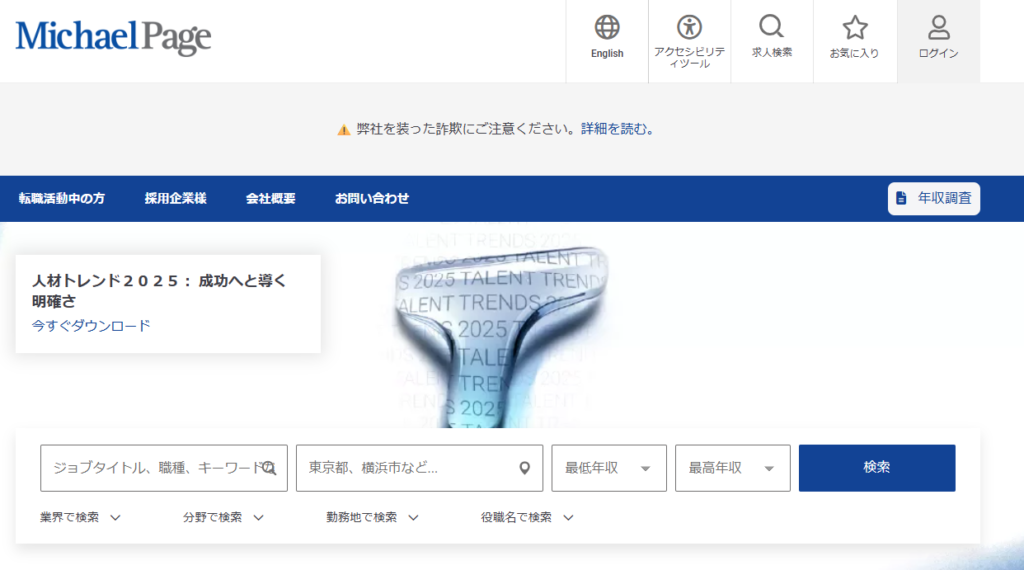The width and height of the screenshot is (1024, 570).
Task: Open the 最高年収 dropdown
Action: pyautogui.click(x=732, y=468)
